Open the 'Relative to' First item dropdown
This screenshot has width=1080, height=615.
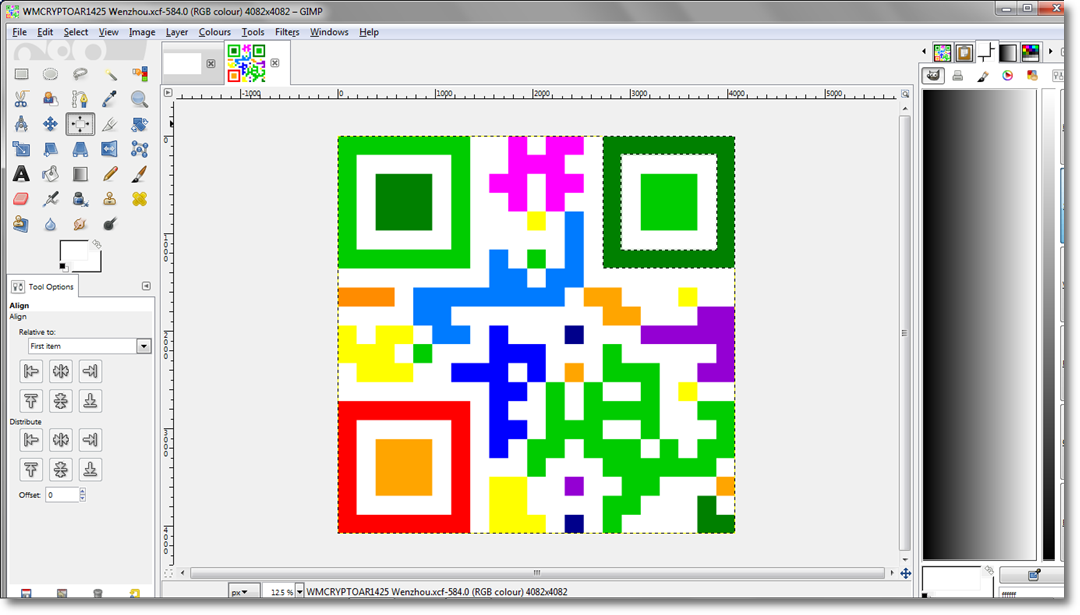[x=90, y=346]
